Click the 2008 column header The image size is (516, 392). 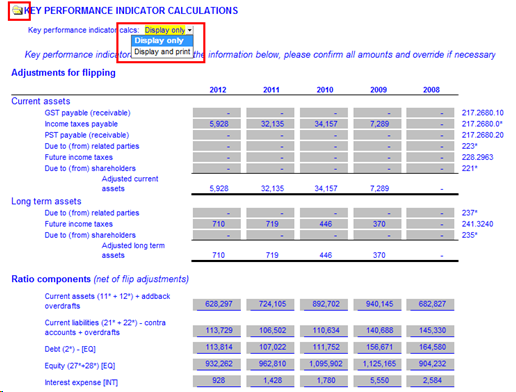[x=431, y=90]
